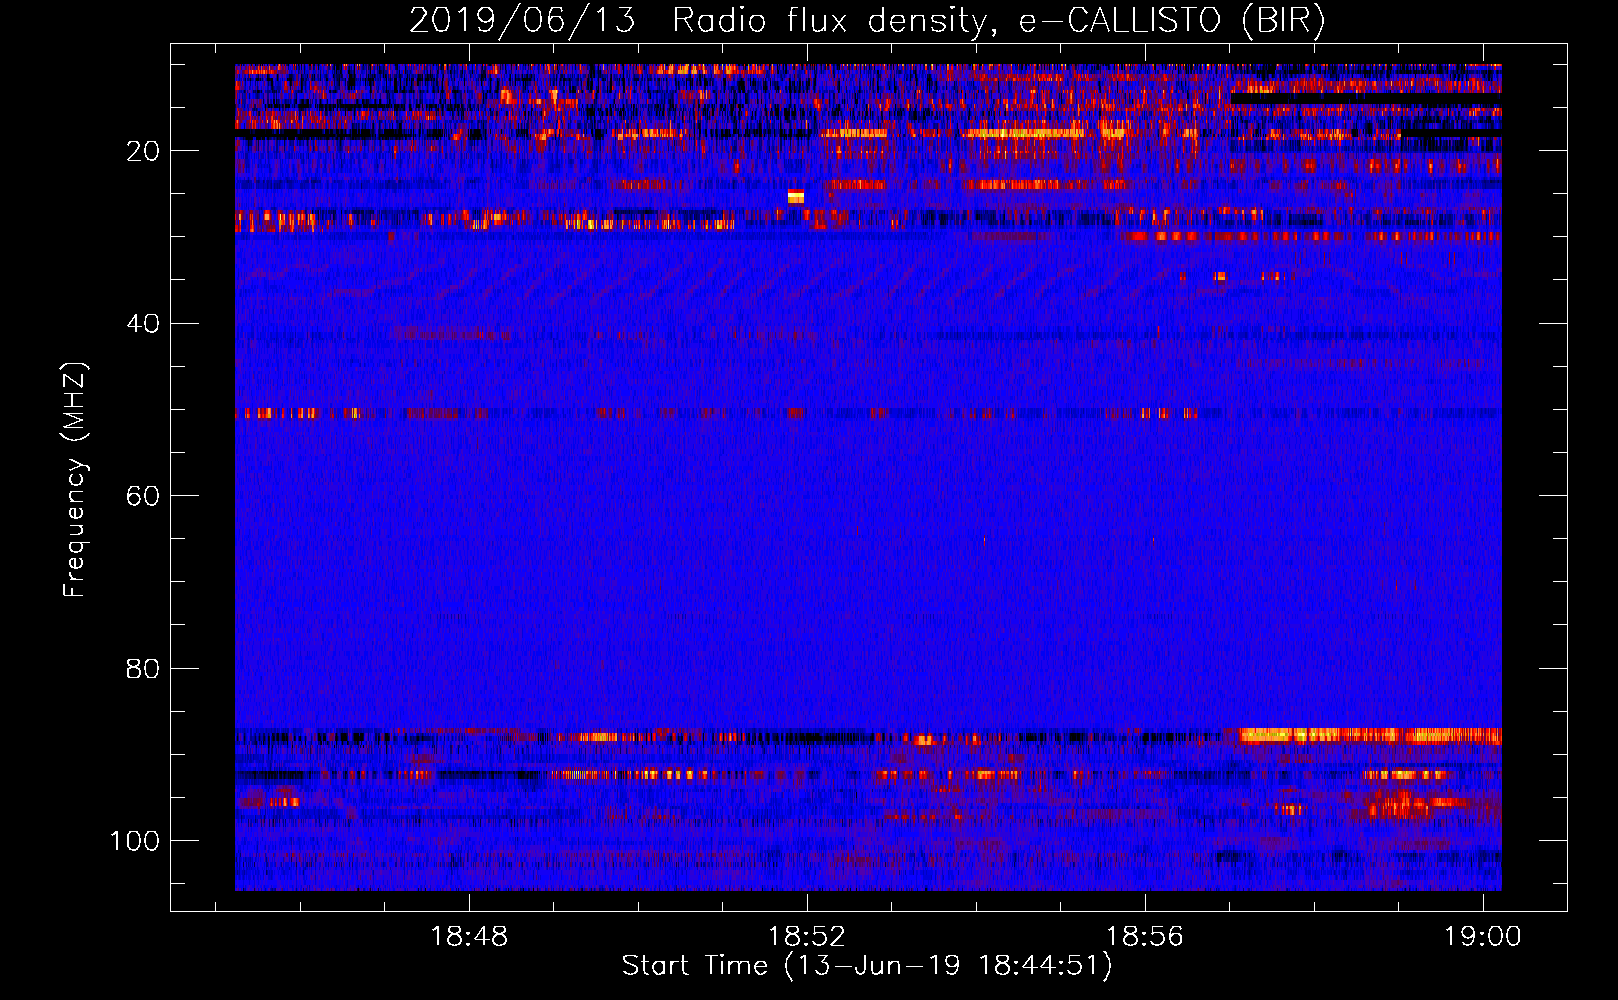Click the bright burst near 25 MHz at 18:52

[796, 197]
